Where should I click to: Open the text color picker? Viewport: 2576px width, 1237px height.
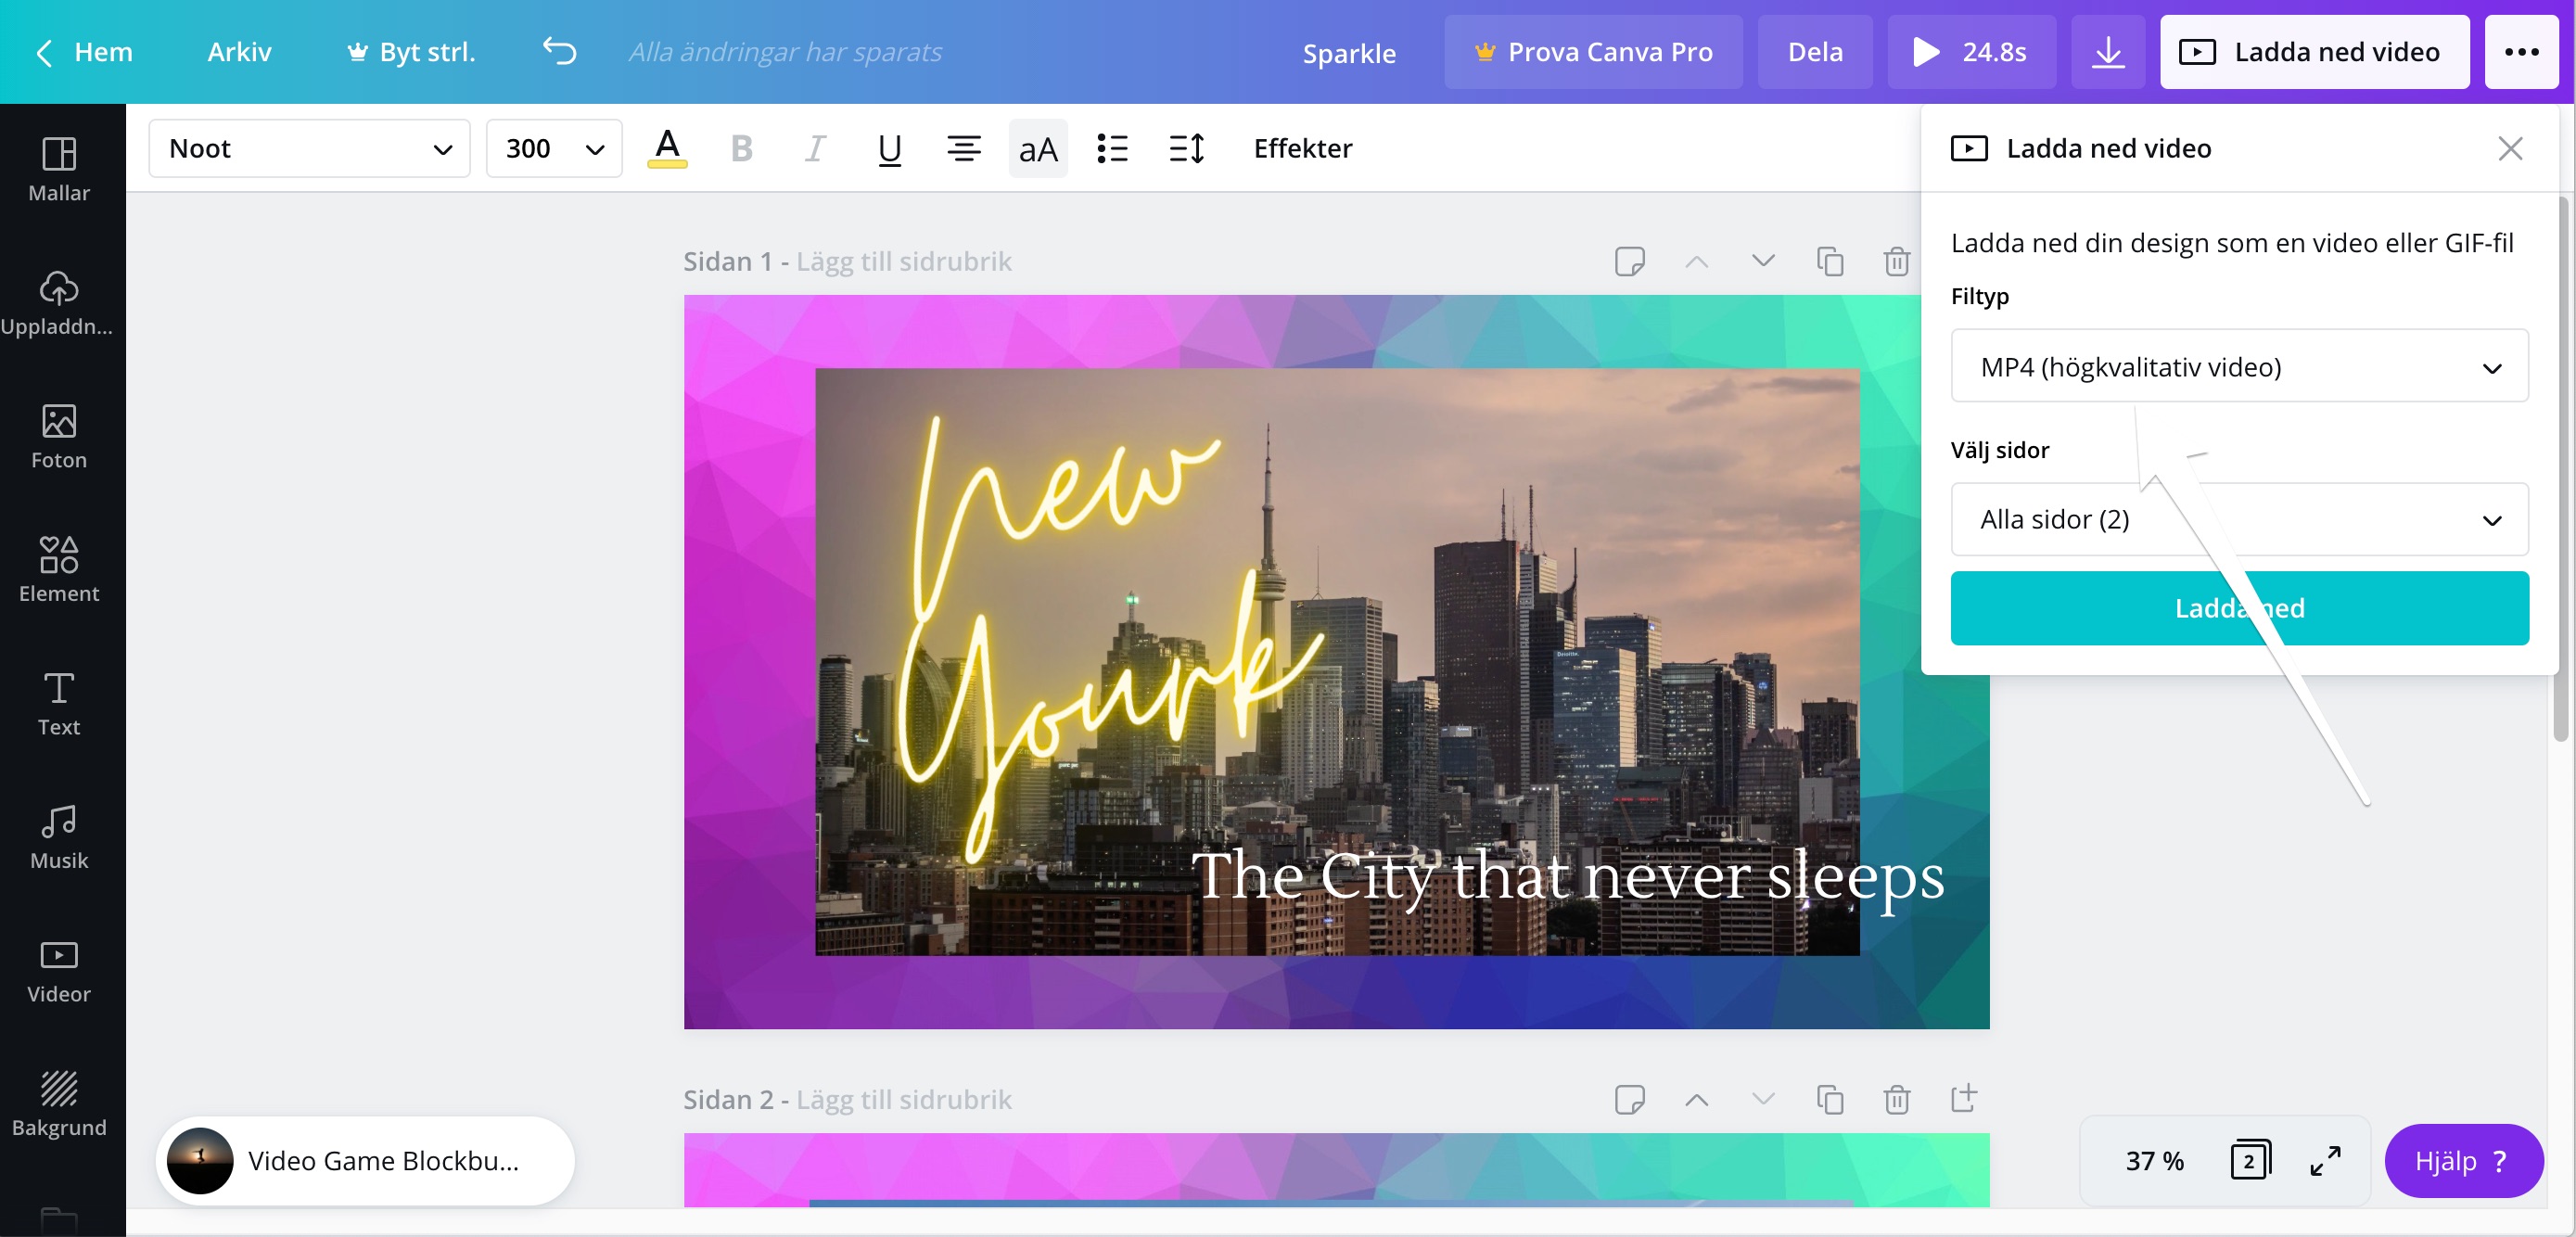click(x=667, y=148)
